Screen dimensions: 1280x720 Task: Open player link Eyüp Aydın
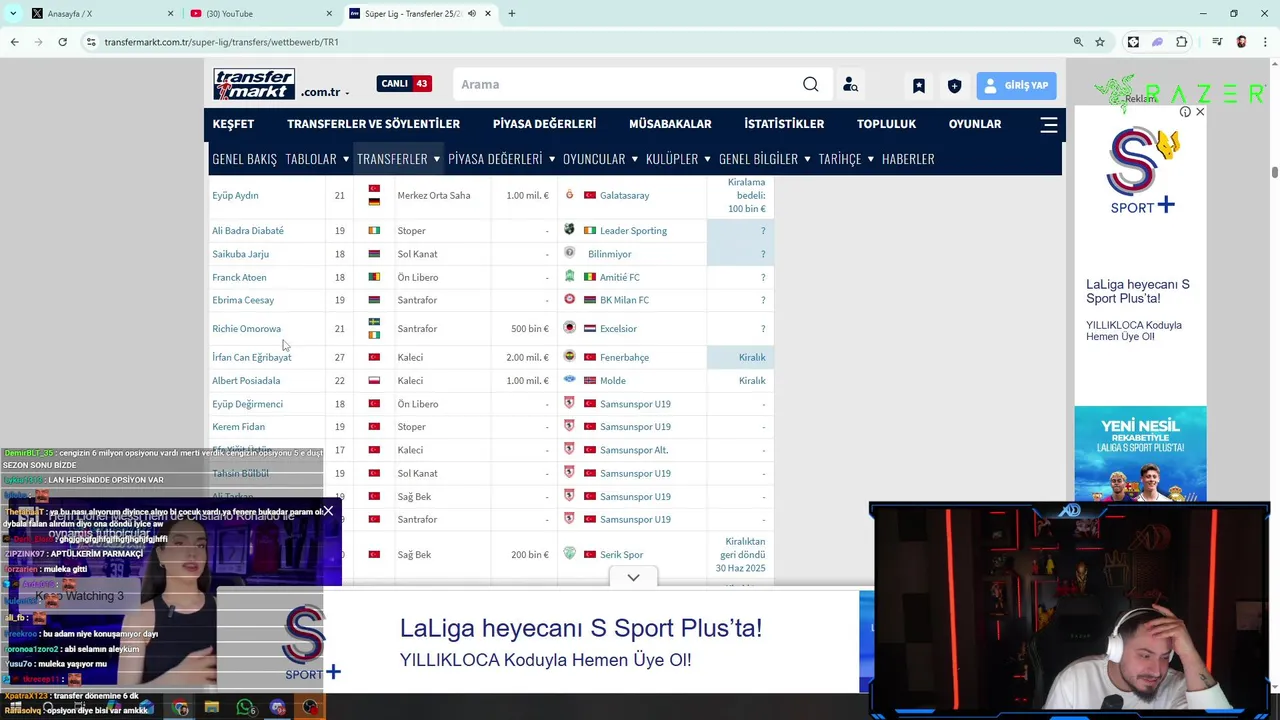[235, 195]
